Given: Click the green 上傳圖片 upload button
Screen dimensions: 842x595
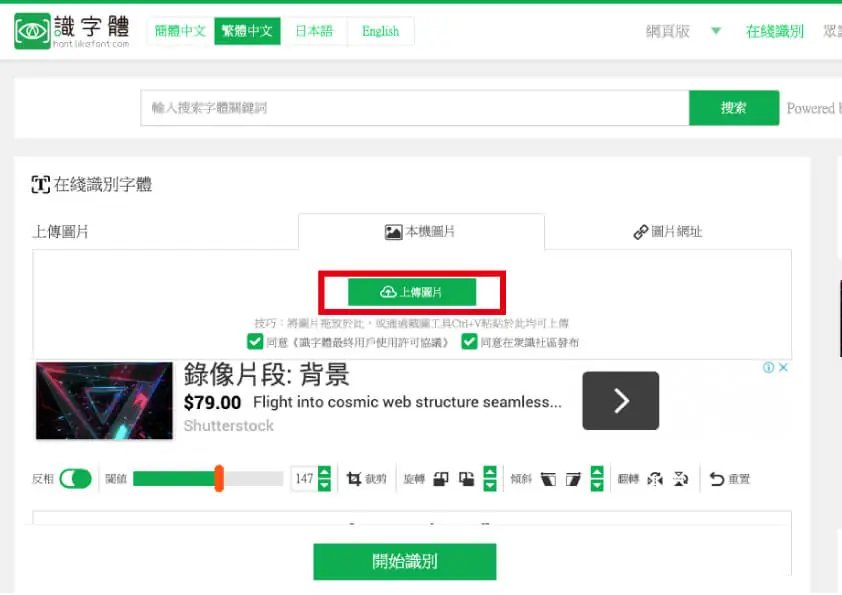Looking at the screenshot, I should [x=412, y=292].
